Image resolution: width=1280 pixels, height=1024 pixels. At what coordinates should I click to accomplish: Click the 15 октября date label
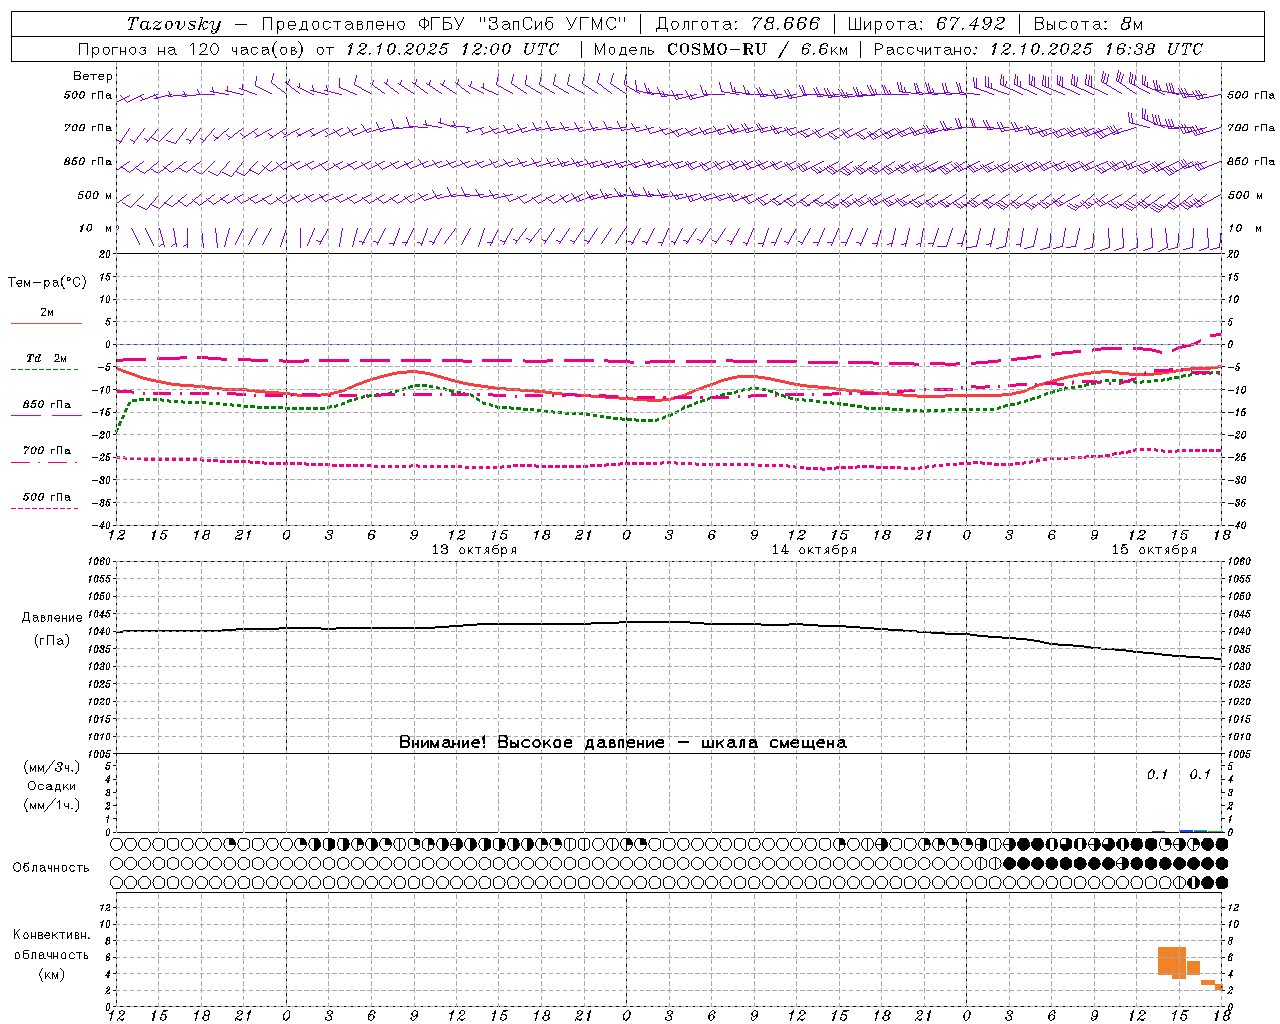coord(1154,550)
